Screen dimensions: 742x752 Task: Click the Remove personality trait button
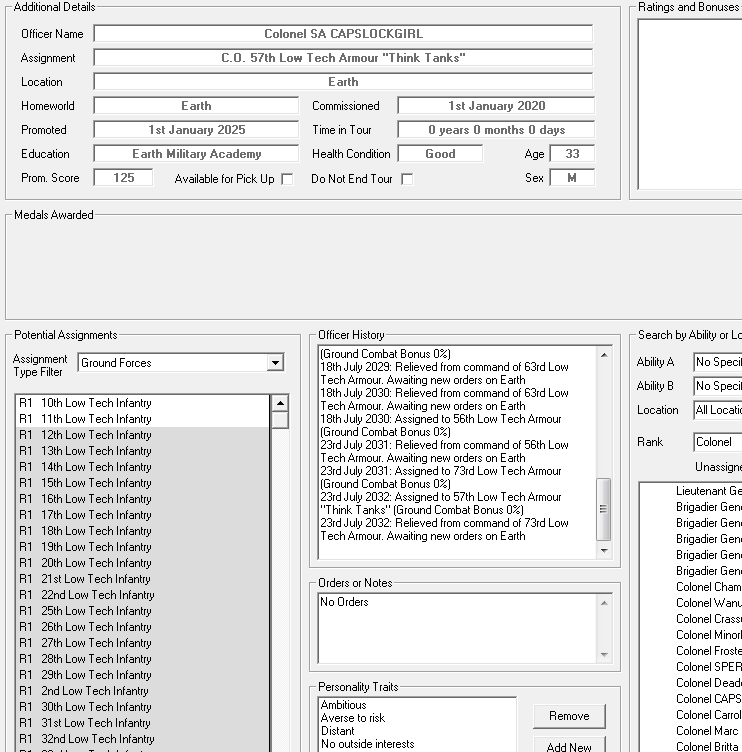(569, 716)
